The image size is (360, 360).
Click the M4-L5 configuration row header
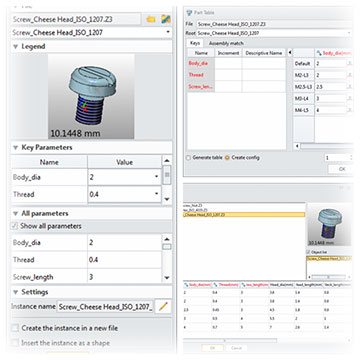point(303,110)
